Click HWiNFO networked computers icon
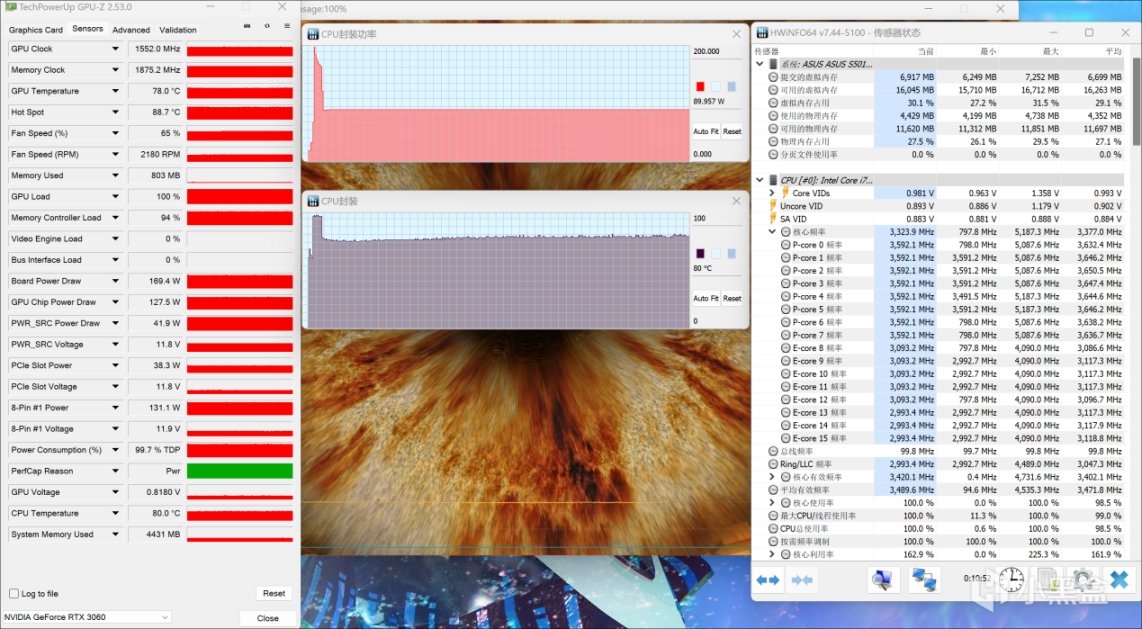1142x629 pixels. tap(924, 580)
